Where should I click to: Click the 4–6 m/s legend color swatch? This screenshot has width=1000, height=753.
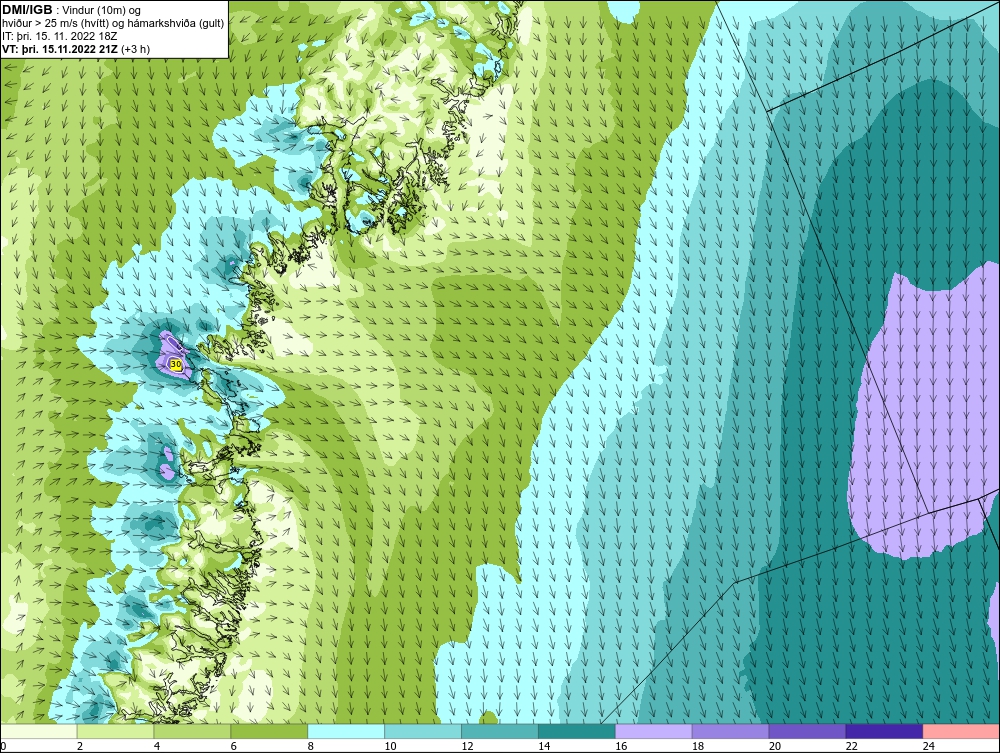(x=192, y=731)
